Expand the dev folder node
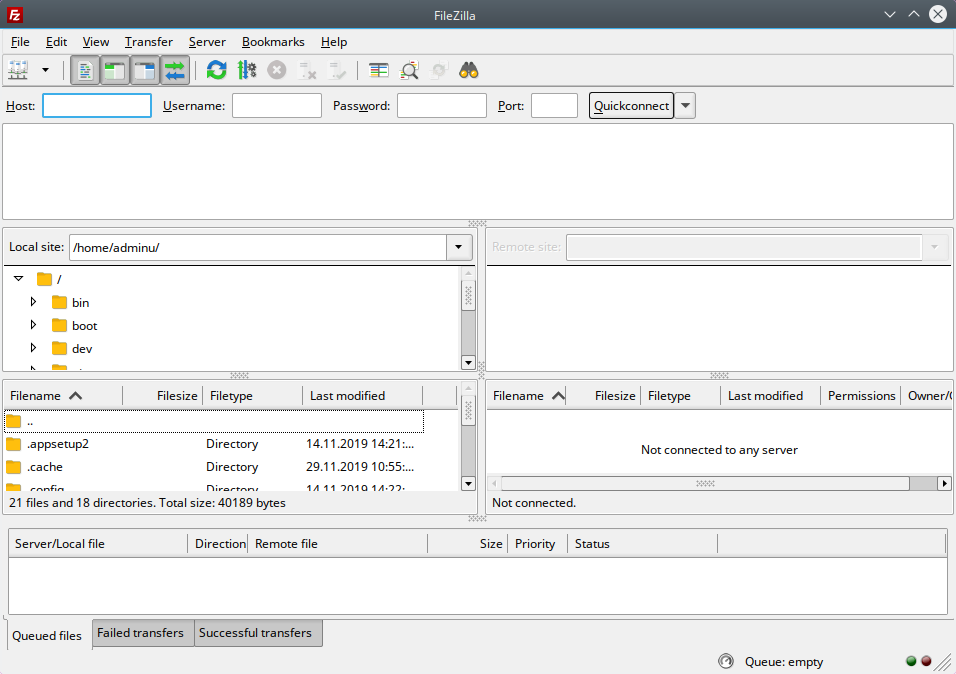 pyautogui.click(x=34, y=348)
